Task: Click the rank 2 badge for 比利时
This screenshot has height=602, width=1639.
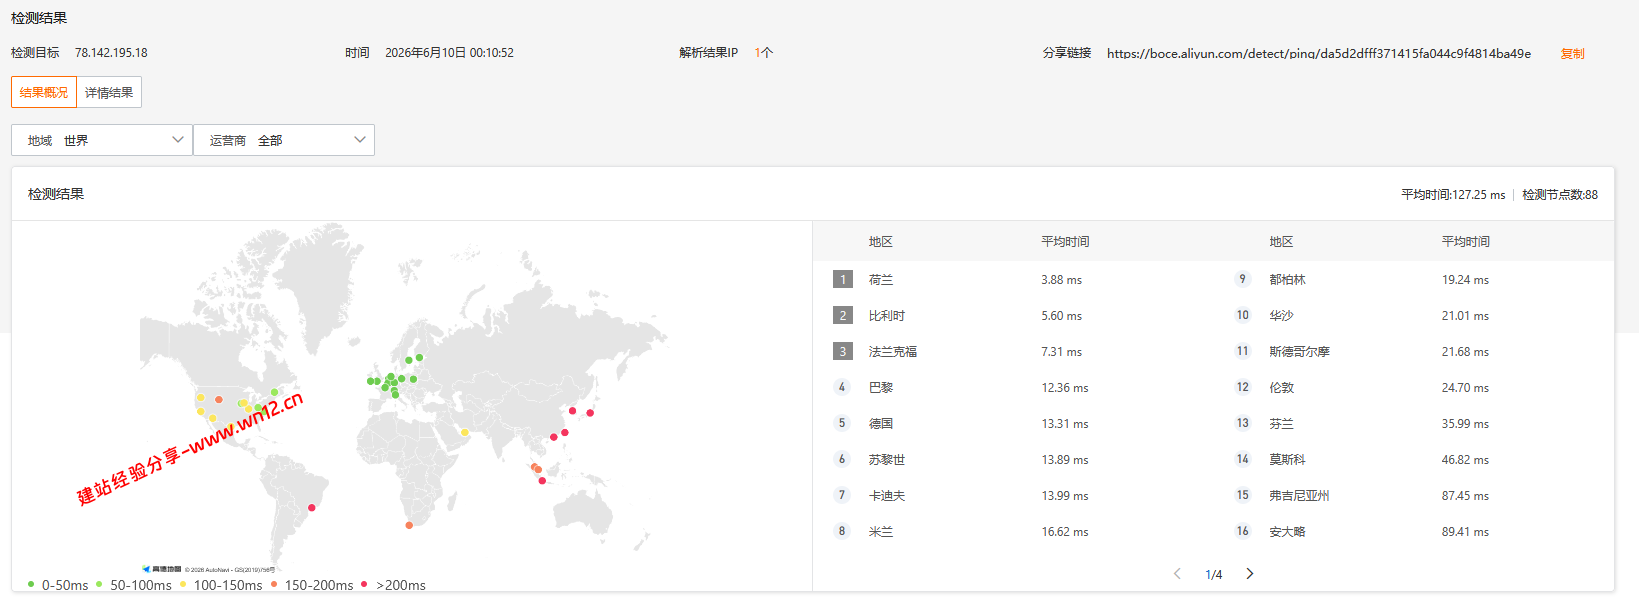Action: tap(843, 316)
